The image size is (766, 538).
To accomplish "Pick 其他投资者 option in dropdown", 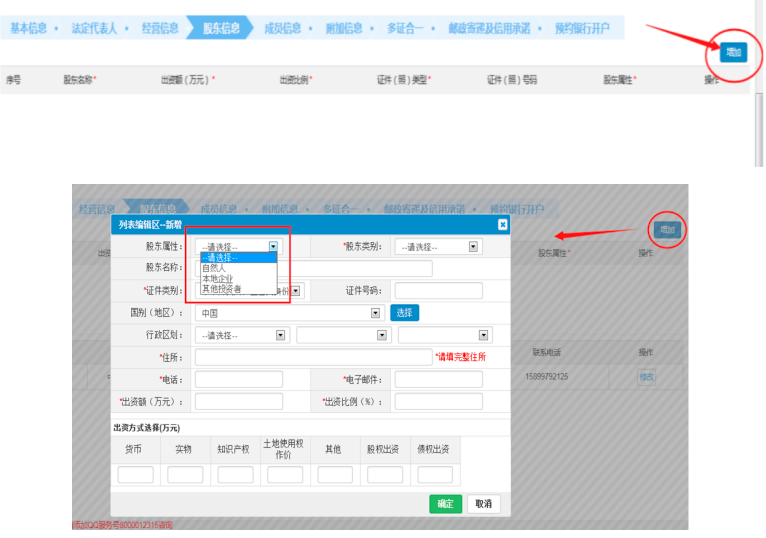I will tap(221, 289).
